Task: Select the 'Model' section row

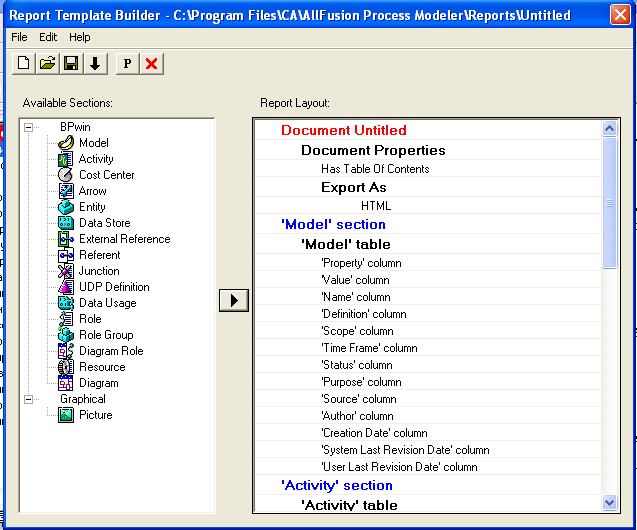Action: point(428,224)
